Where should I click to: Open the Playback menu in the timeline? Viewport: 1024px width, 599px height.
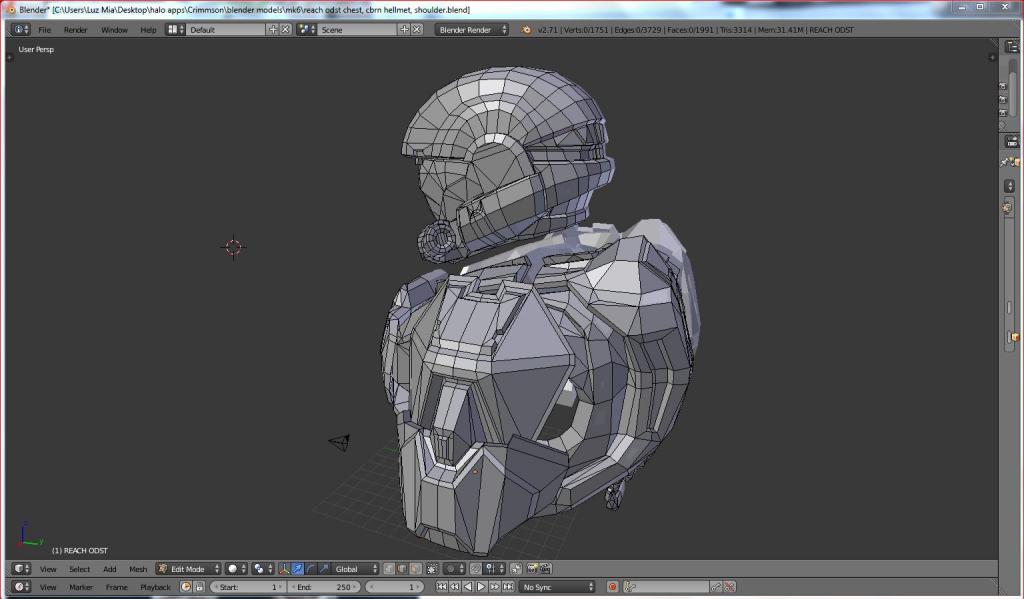point(155,587)
